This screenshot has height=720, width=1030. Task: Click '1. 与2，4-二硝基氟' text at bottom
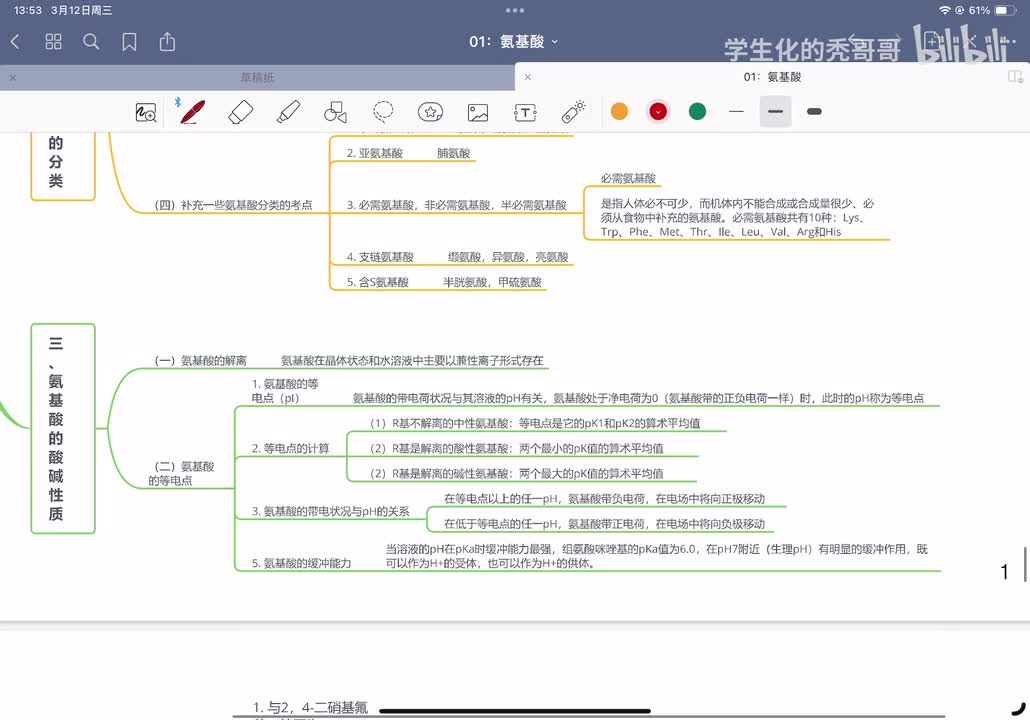310,708
